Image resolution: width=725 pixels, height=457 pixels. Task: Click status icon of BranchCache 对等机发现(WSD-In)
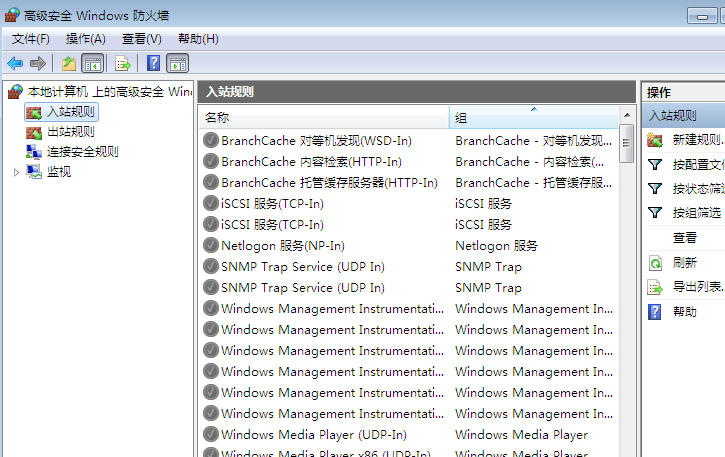[x=211, y=140]
